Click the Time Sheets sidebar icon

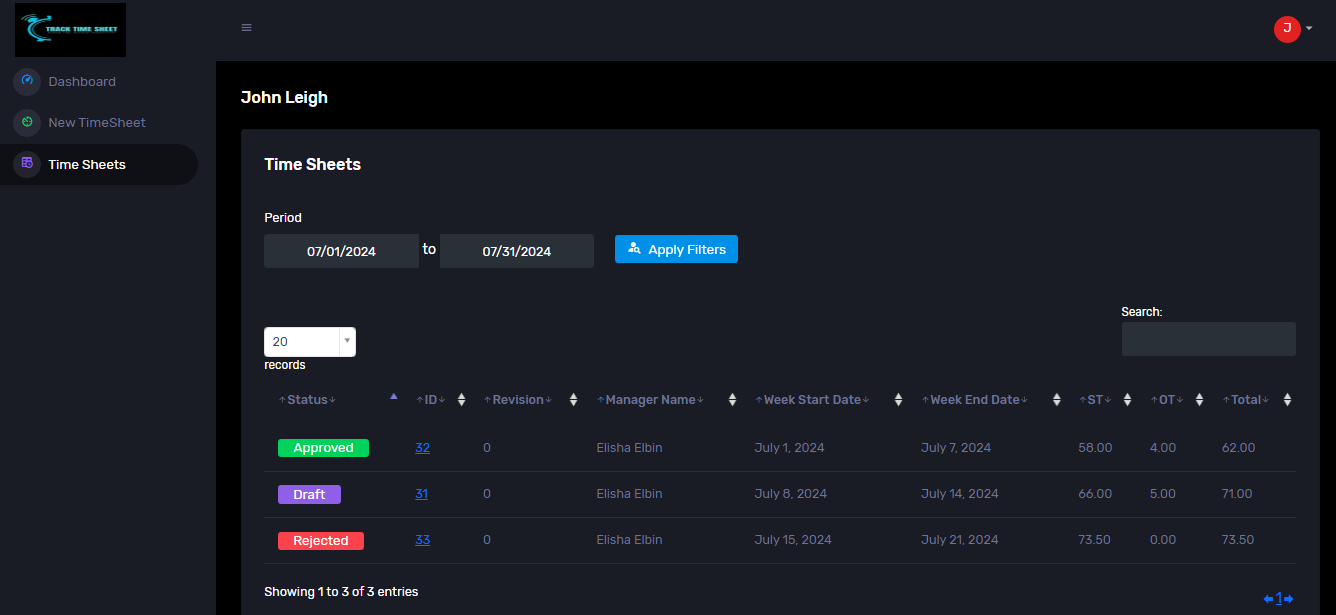point(27,164)
